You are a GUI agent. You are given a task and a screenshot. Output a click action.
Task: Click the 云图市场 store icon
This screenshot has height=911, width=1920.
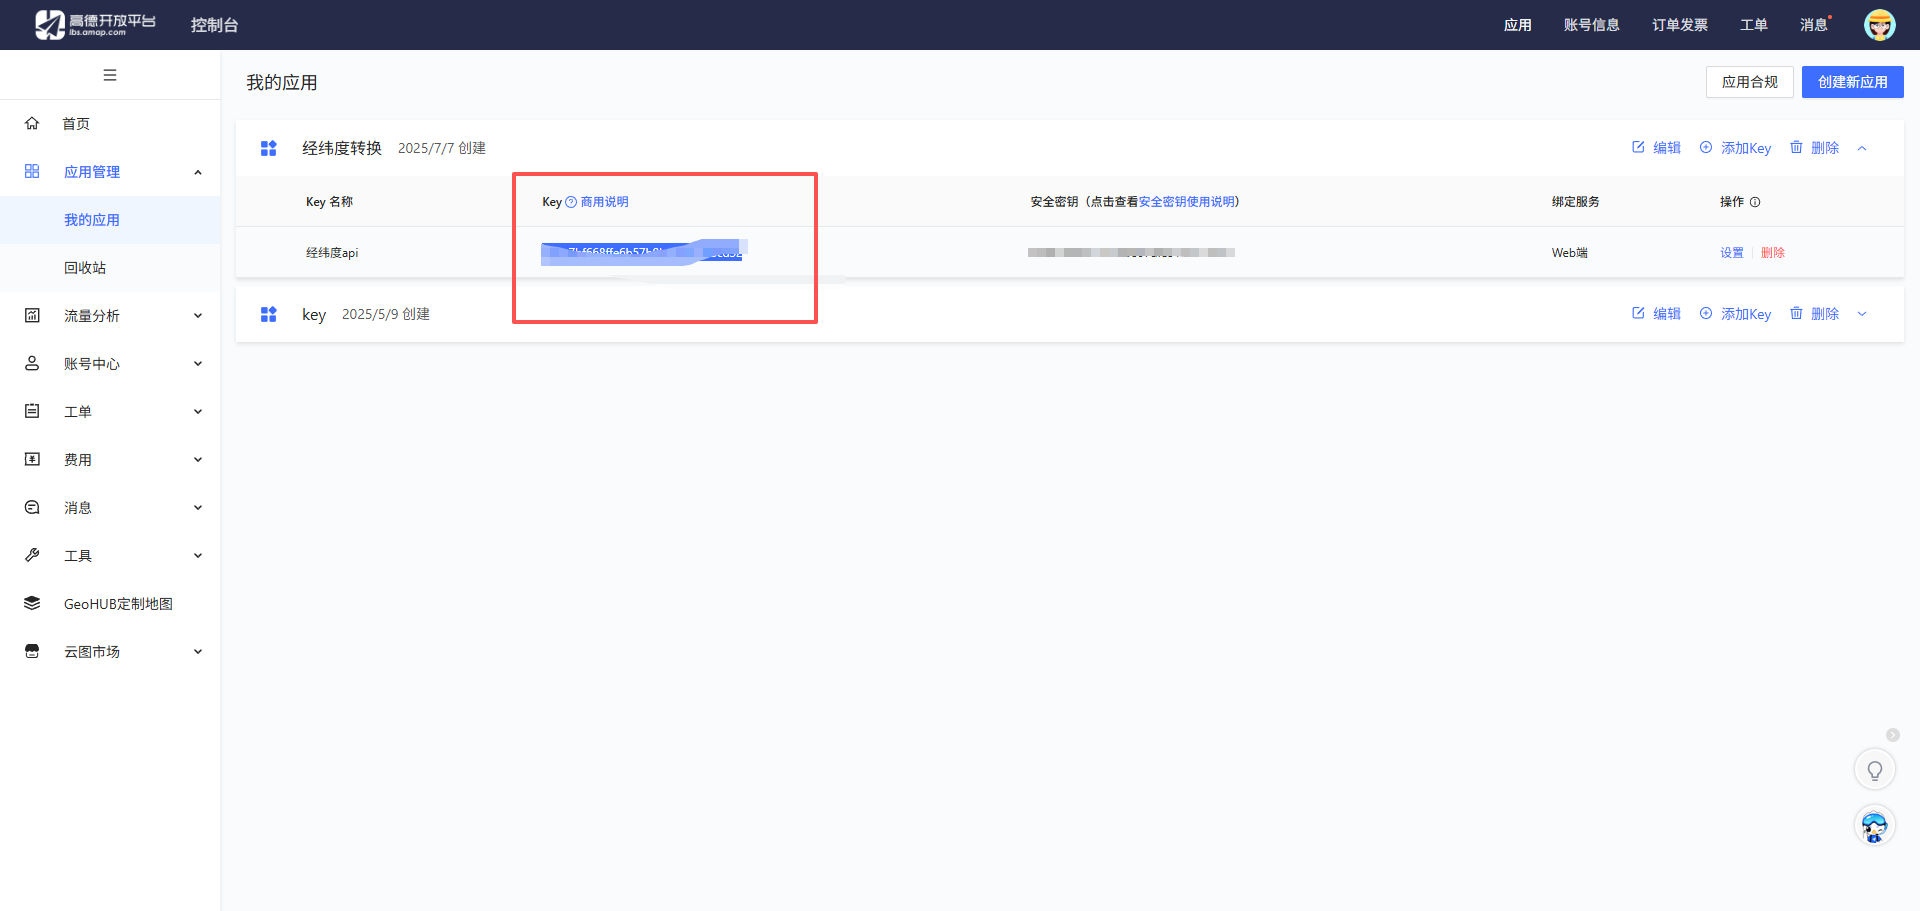32,651
